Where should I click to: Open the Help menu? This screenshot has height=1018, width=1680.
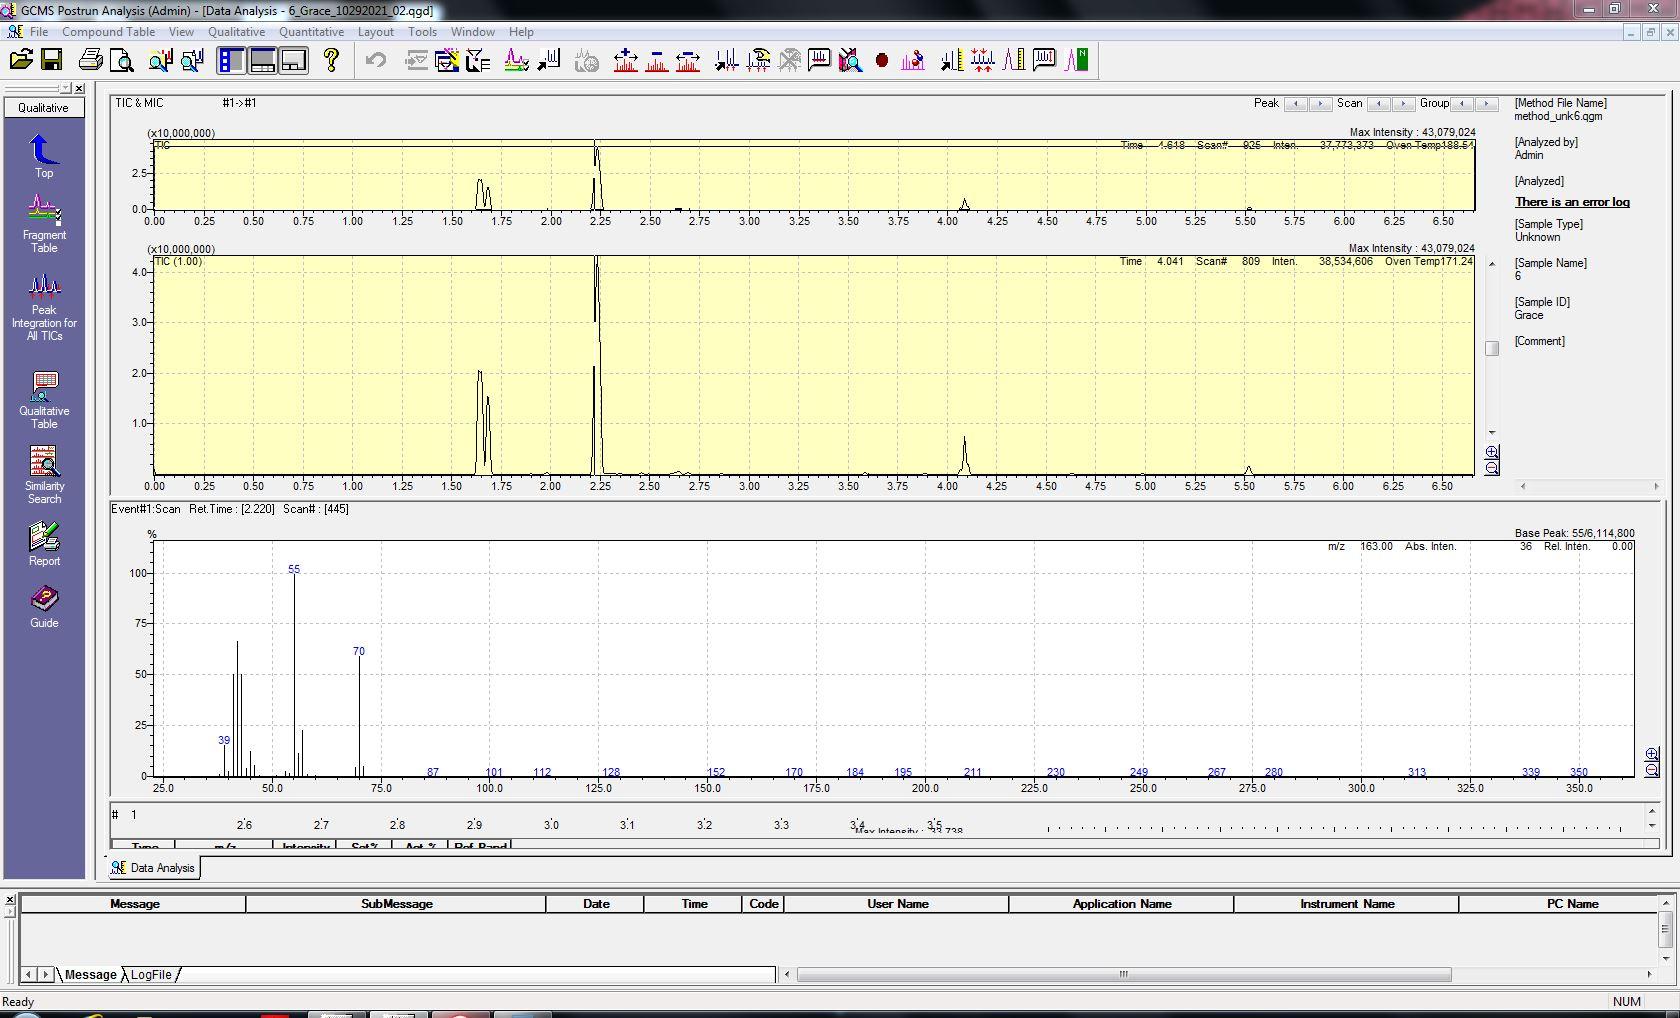(521, 32)
